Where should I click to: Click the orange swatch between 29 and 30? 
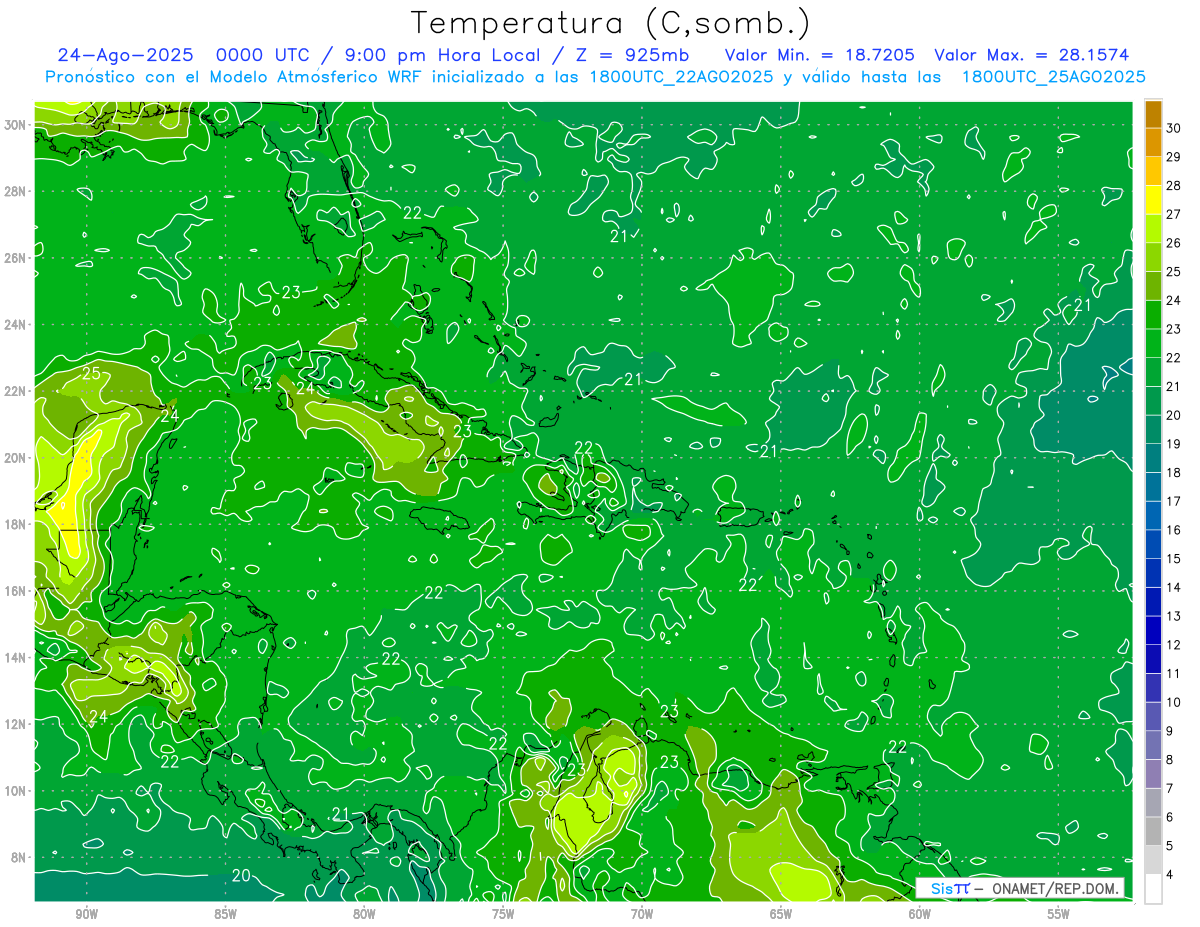click(1153, 142)
